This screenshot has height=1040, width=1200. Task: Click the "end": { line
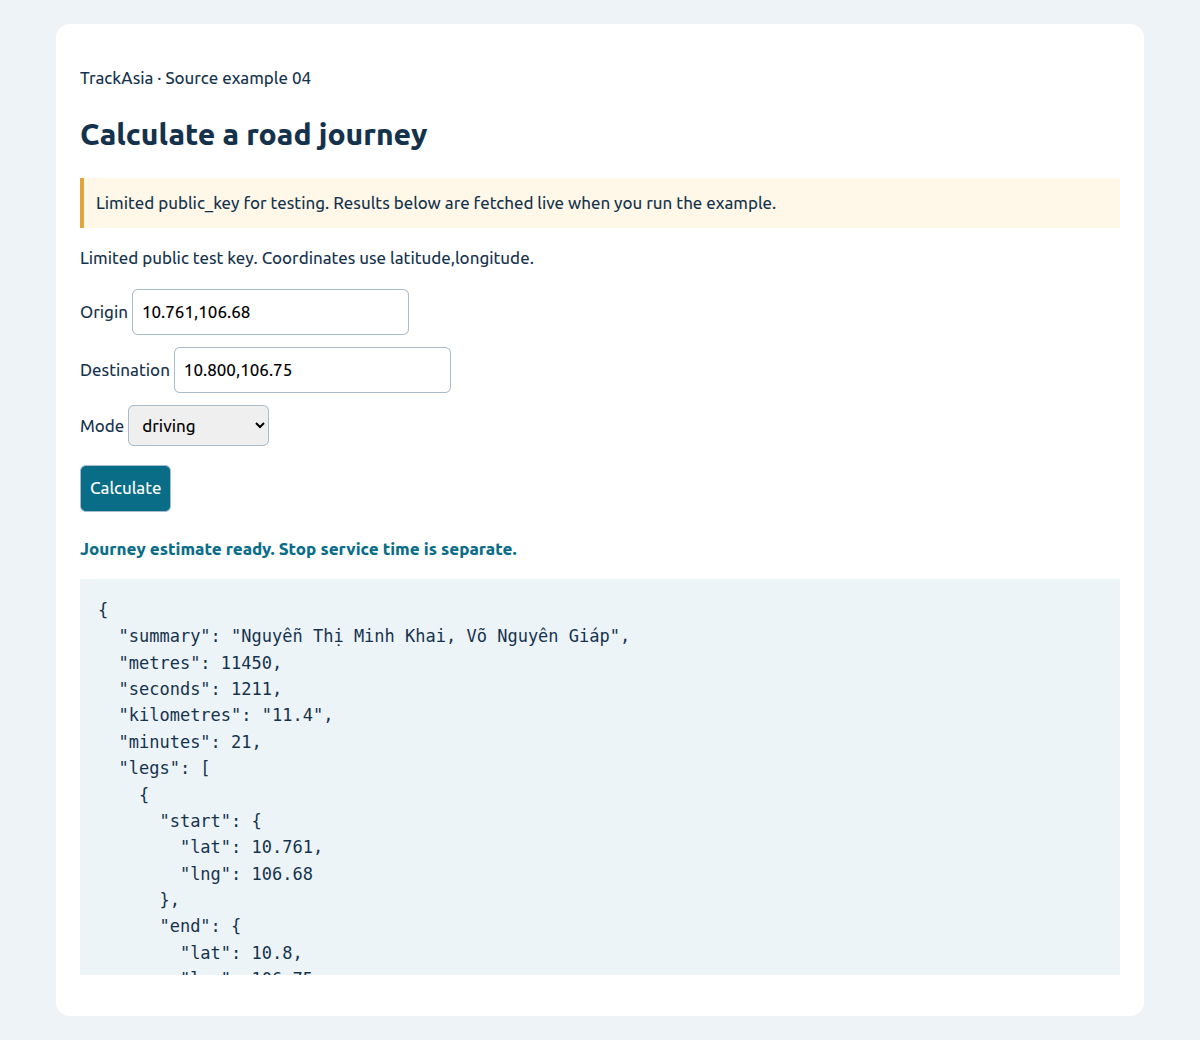point(200,926)
